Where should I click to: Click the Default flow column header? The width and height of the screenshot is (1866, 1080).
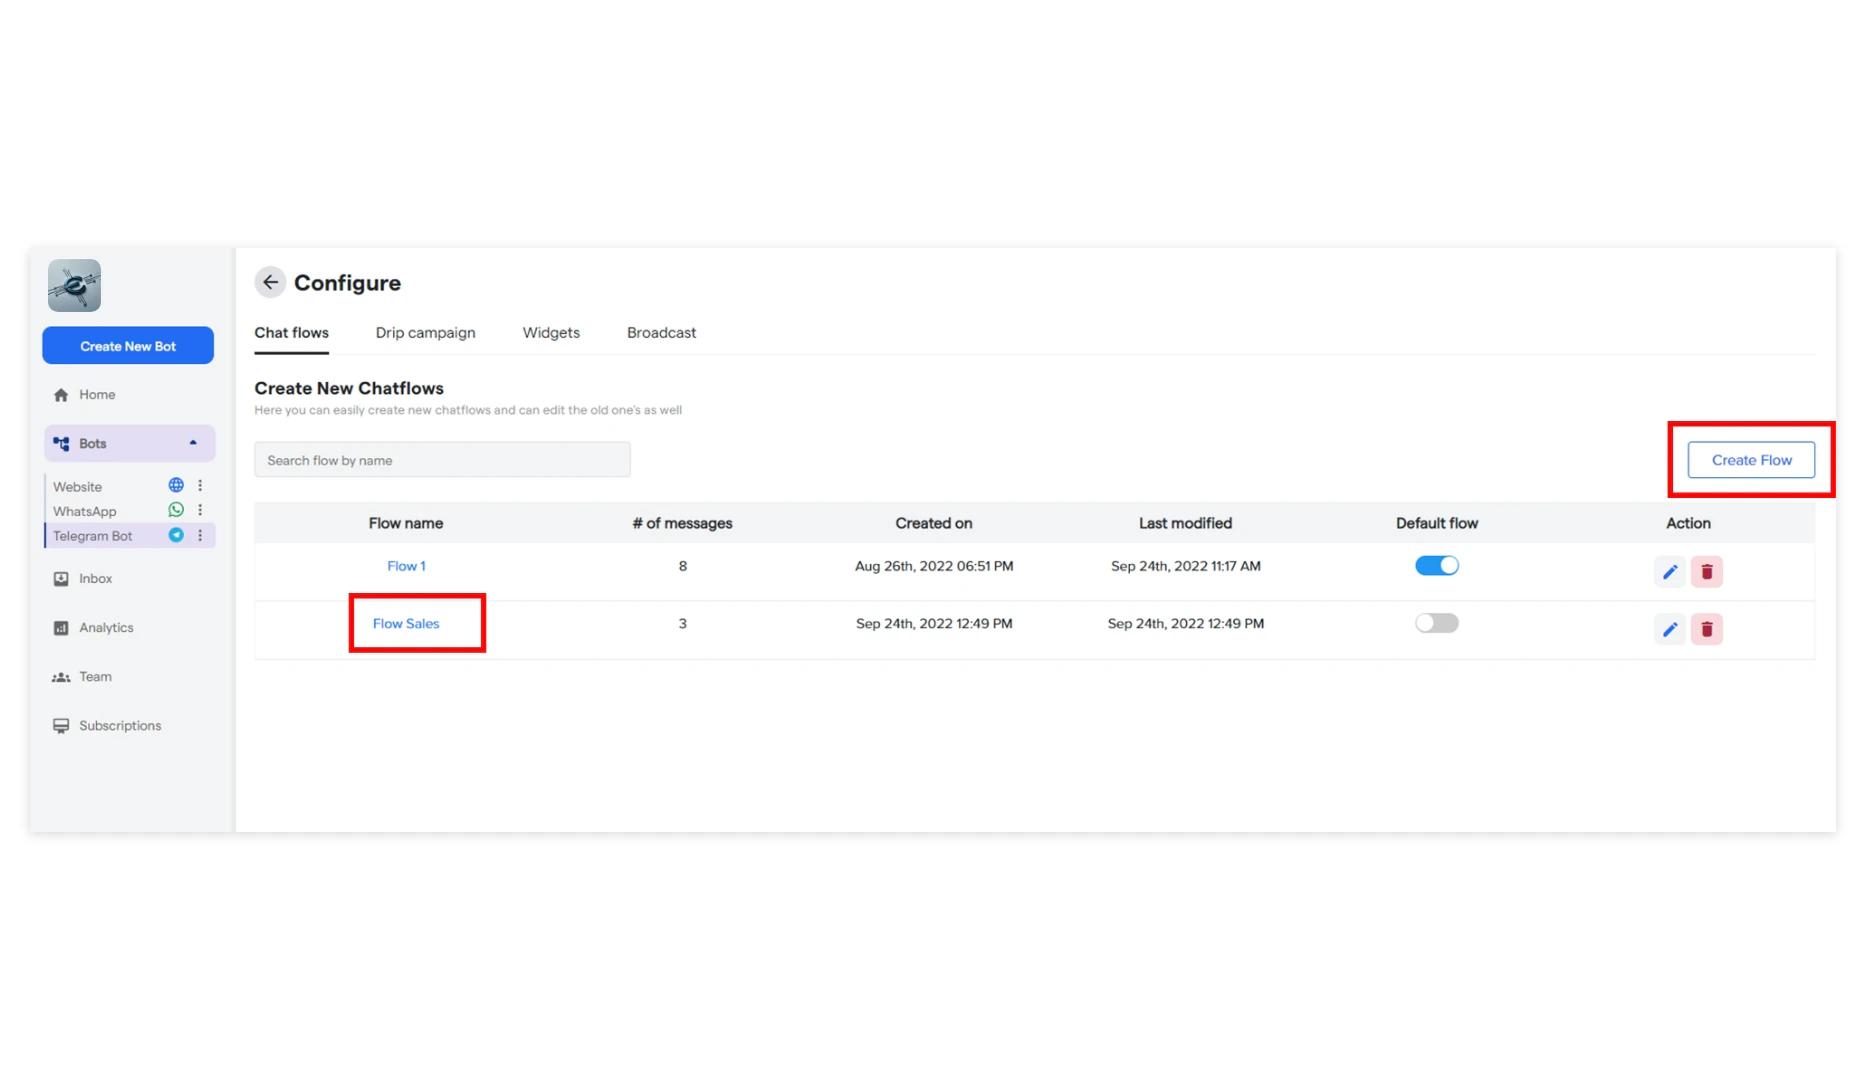1436,523
